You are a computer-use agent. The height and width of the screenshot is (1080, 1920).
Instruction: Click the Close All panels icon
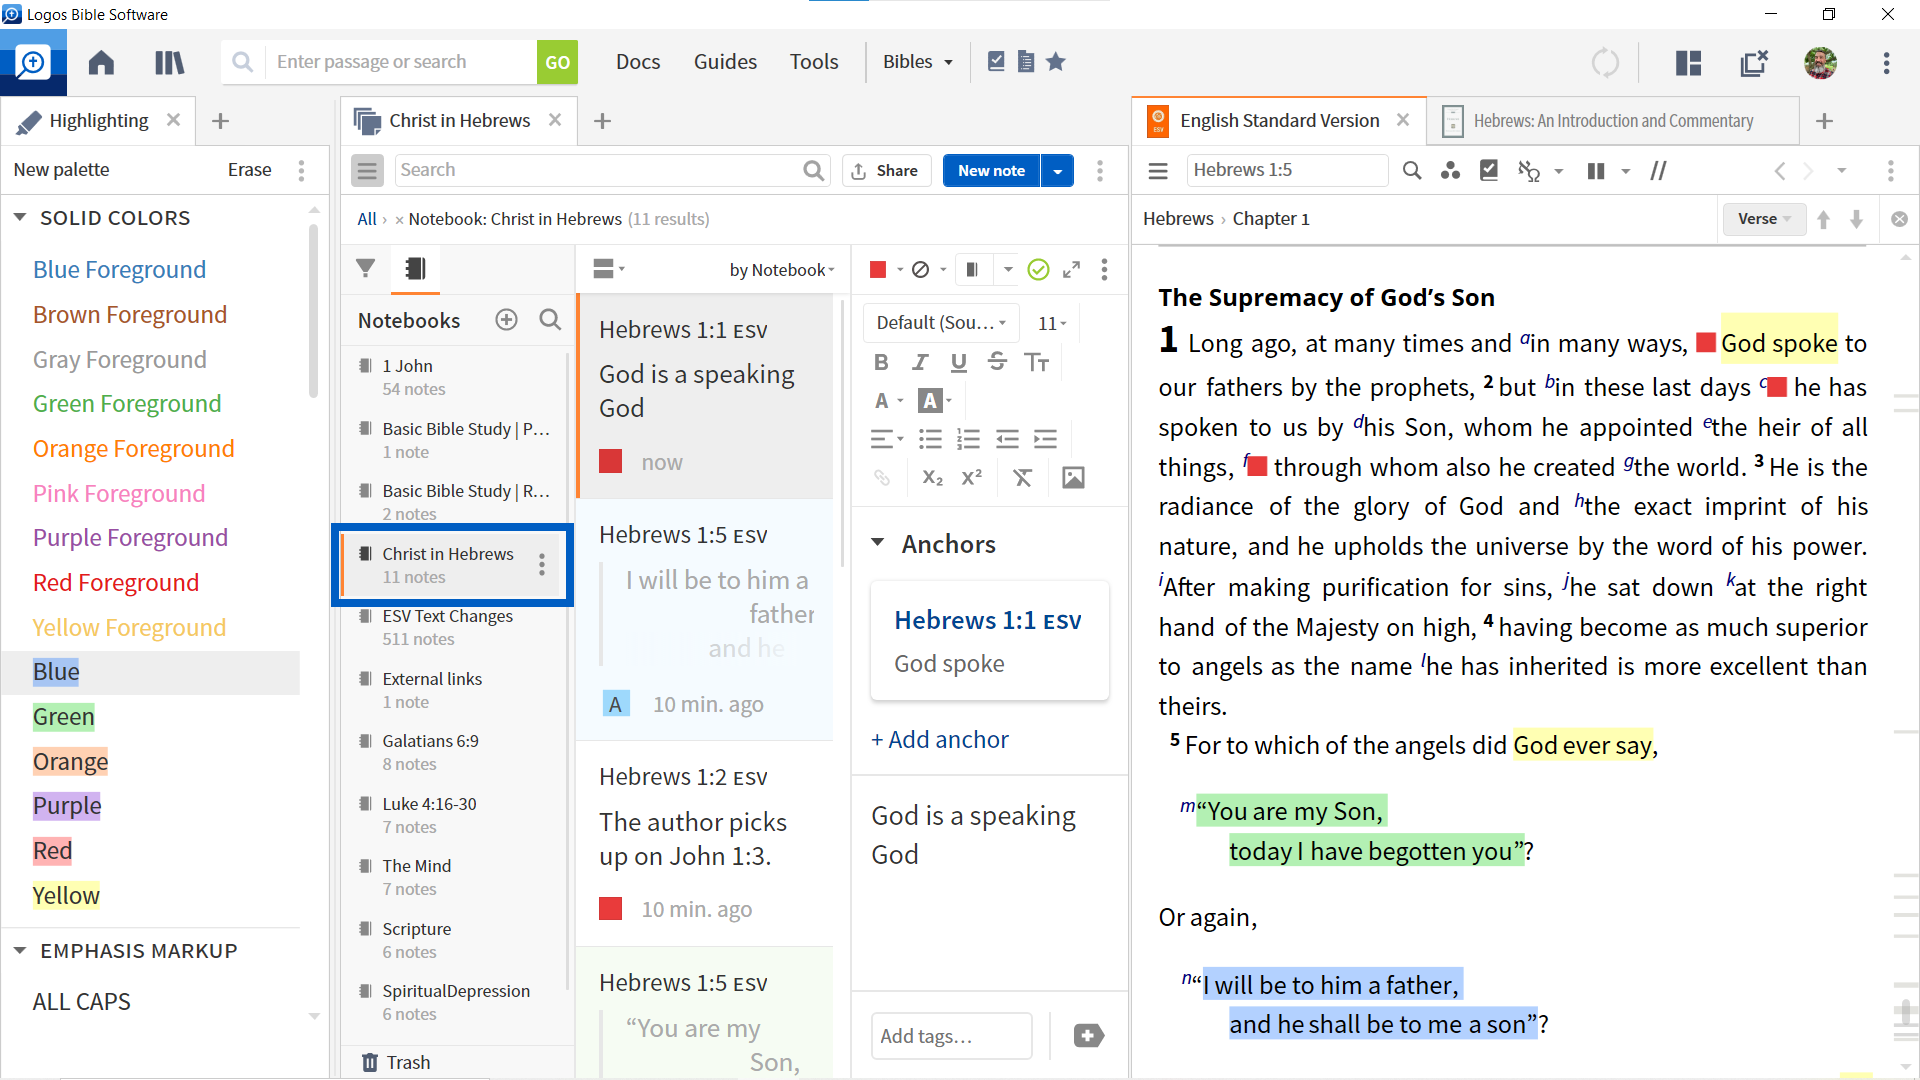(x=1754, y=62)
